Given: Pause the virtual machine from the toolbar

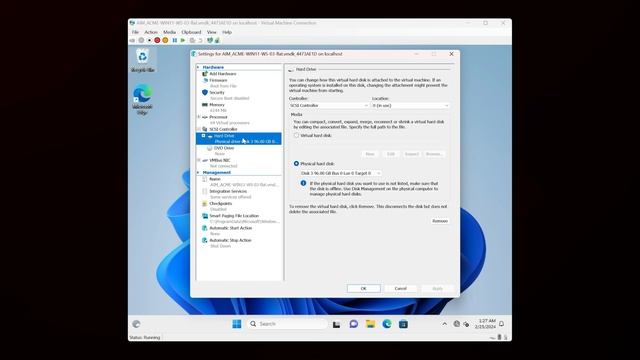Looking at the screenshot, I should click(x=175, y=40).
